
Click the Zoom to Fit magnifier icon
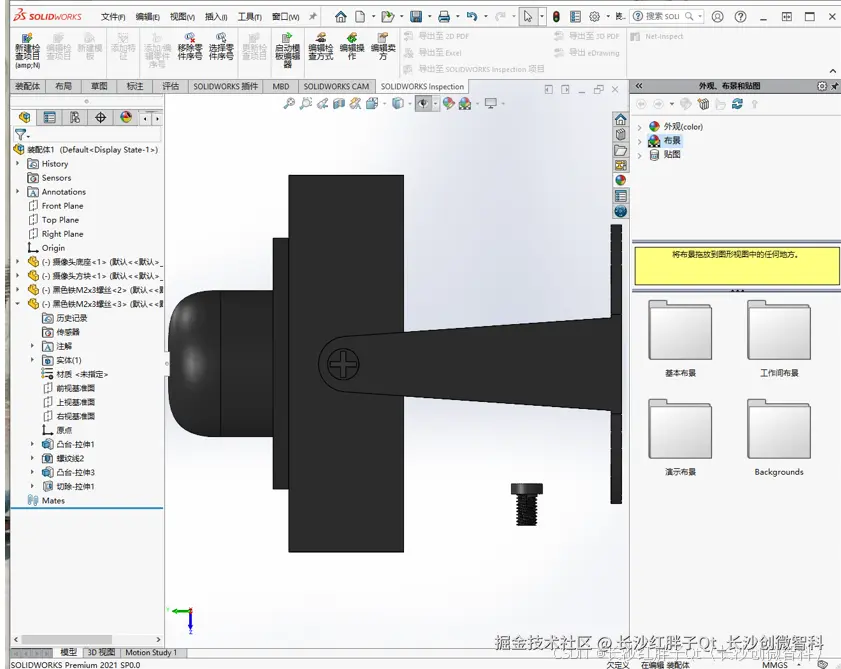(289, 104)
